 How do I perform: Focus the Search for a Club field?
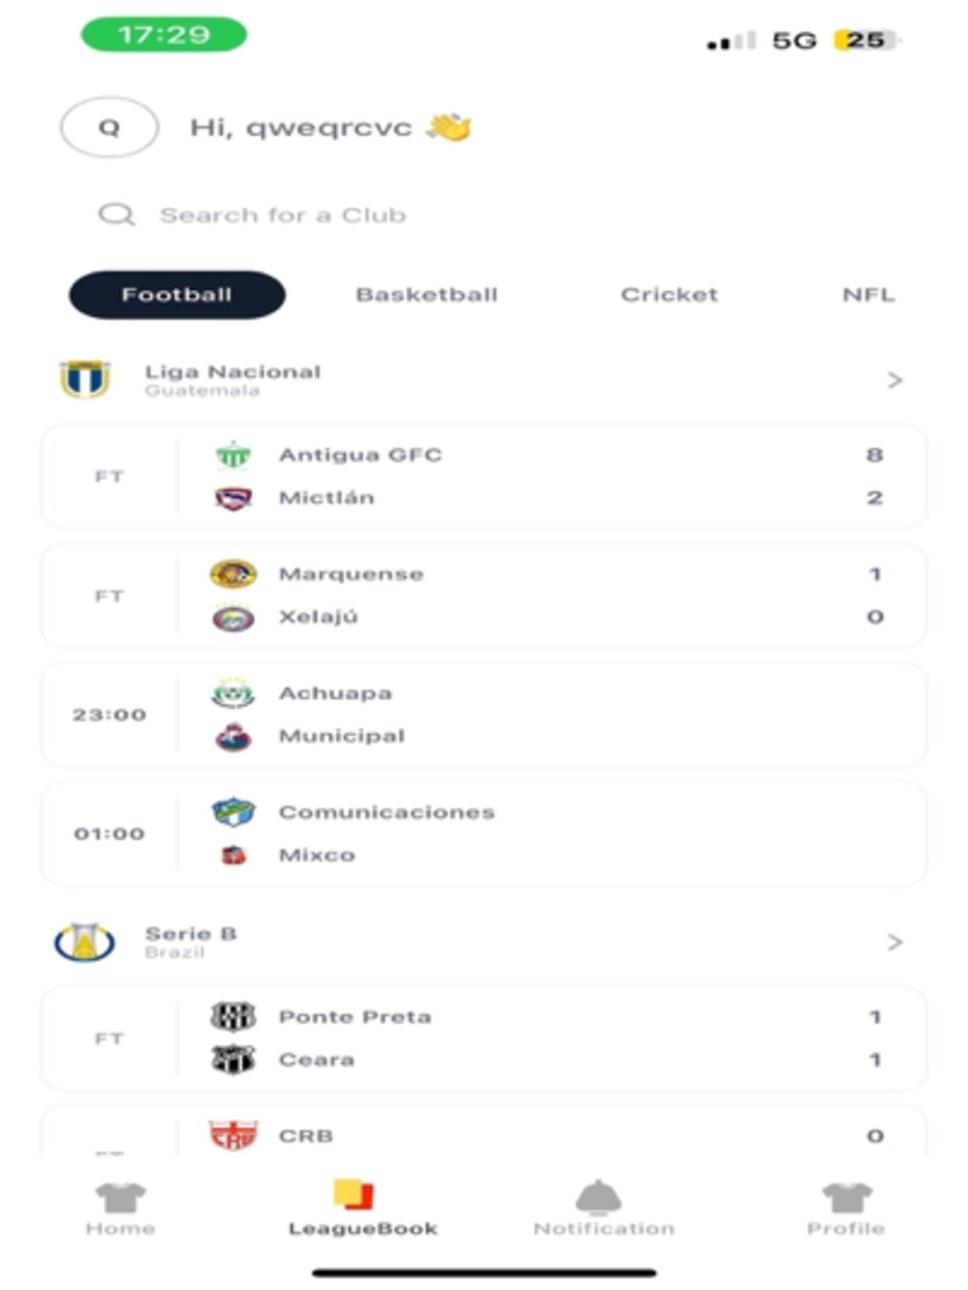coord(484,215)
